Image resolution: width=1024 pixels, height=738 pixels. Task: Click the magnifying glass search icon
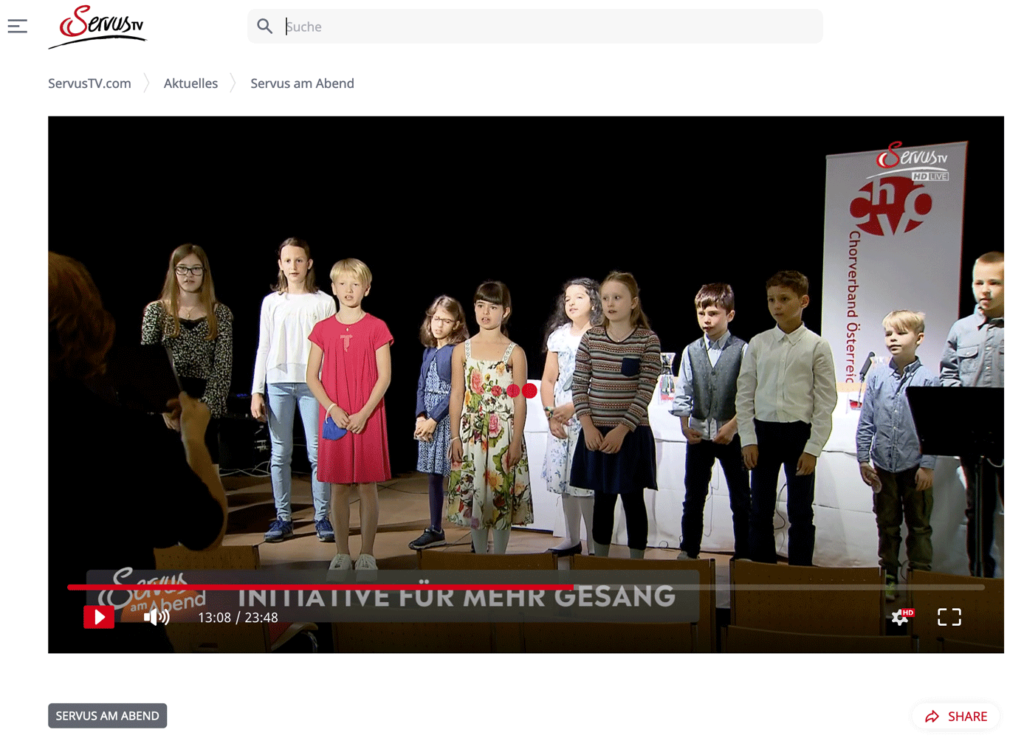pos(265,26)
